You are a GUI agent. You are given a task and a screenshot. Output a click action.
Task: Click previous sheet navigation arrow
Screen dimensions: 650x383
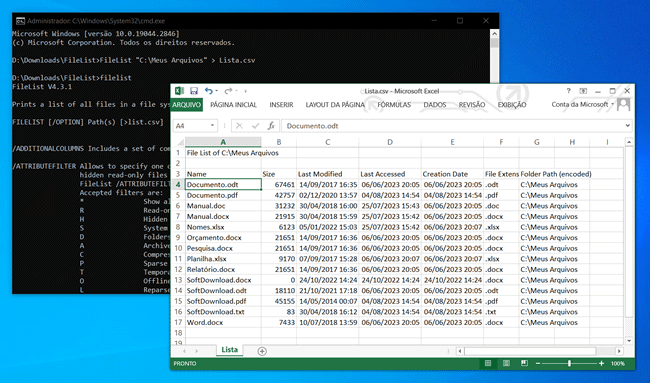coord(184,351)
